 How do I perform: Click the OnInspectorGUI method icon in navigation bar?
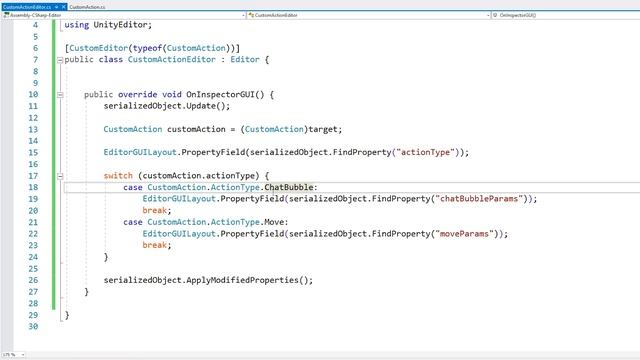click(x=495, y=15)
